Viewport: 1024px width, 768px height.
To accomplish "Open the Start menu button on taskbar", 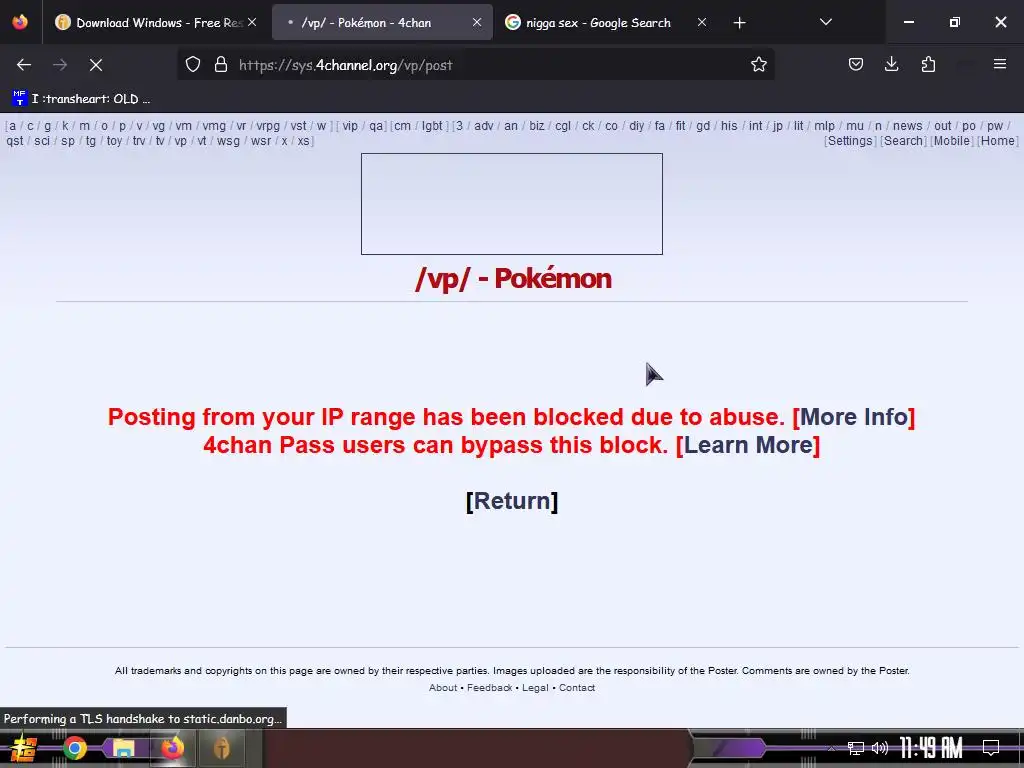I will [24, 748].
